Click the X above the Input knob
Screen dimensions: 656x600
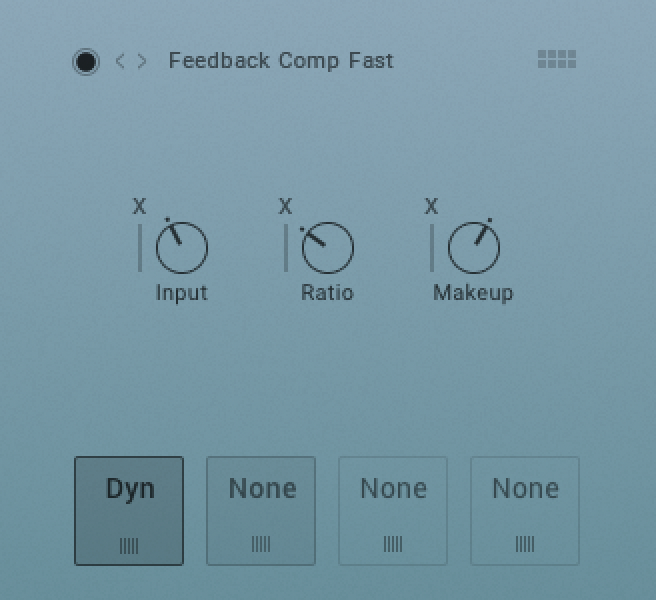(x=139, y=206)
